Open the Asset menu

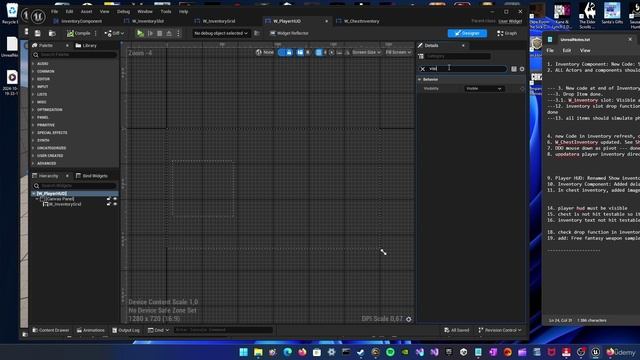[87, 11]
